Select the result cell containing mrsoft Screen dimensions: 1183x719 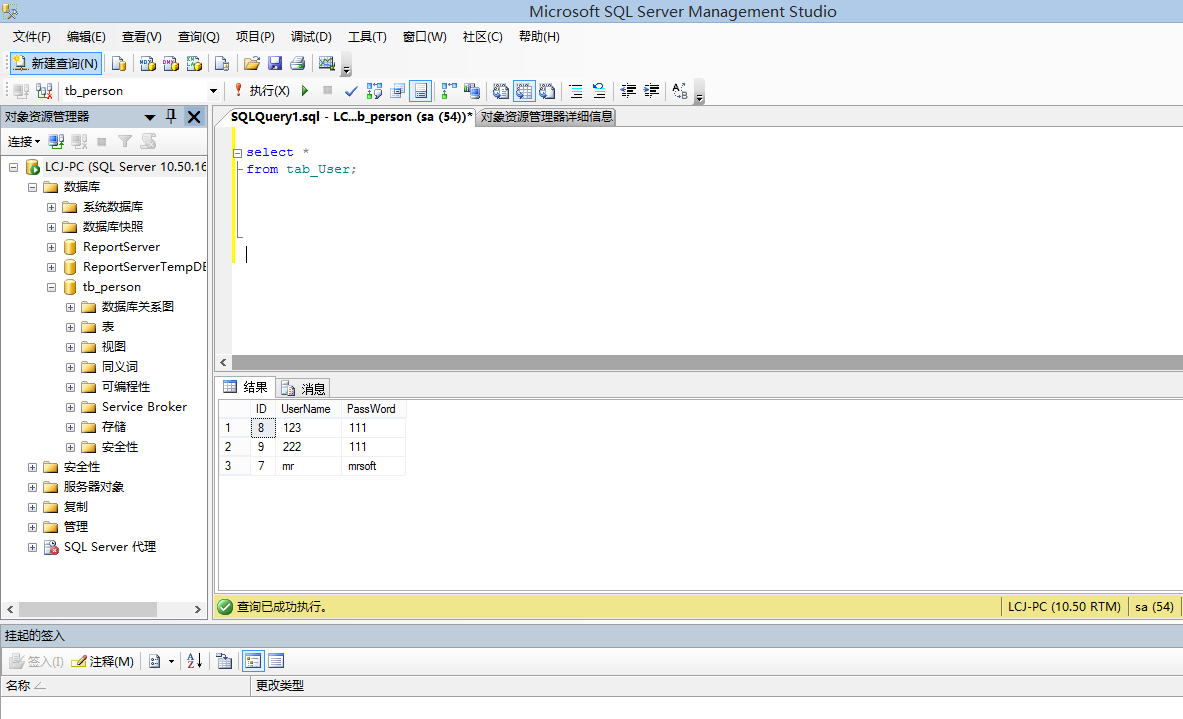[373, 466]
